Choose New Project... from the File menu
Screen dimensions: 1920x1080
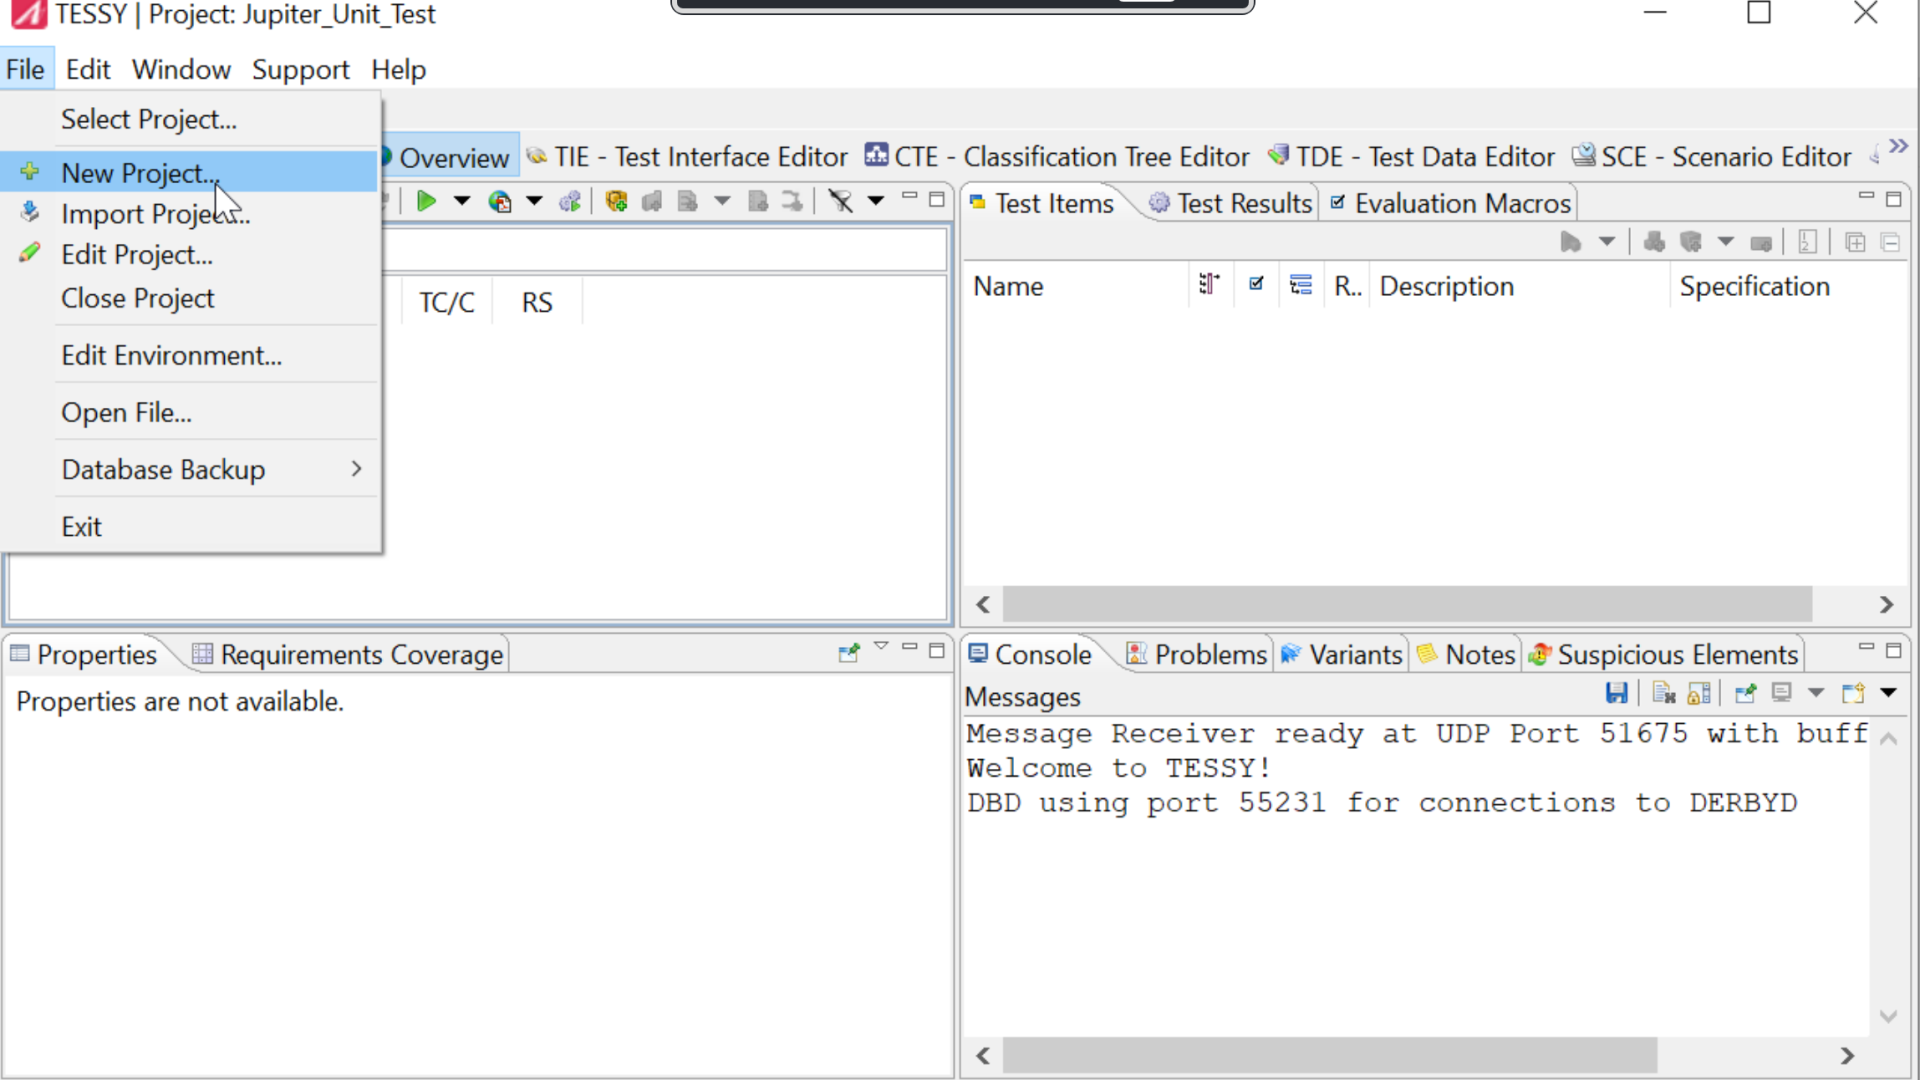[190, 173]
